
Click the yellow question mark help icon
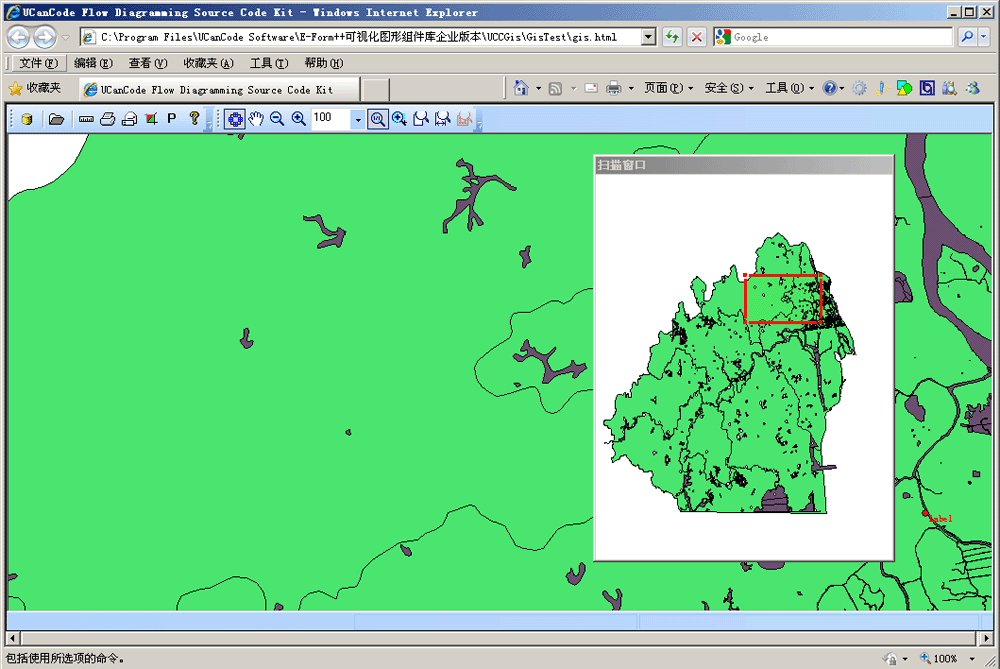tap(194, 119)
